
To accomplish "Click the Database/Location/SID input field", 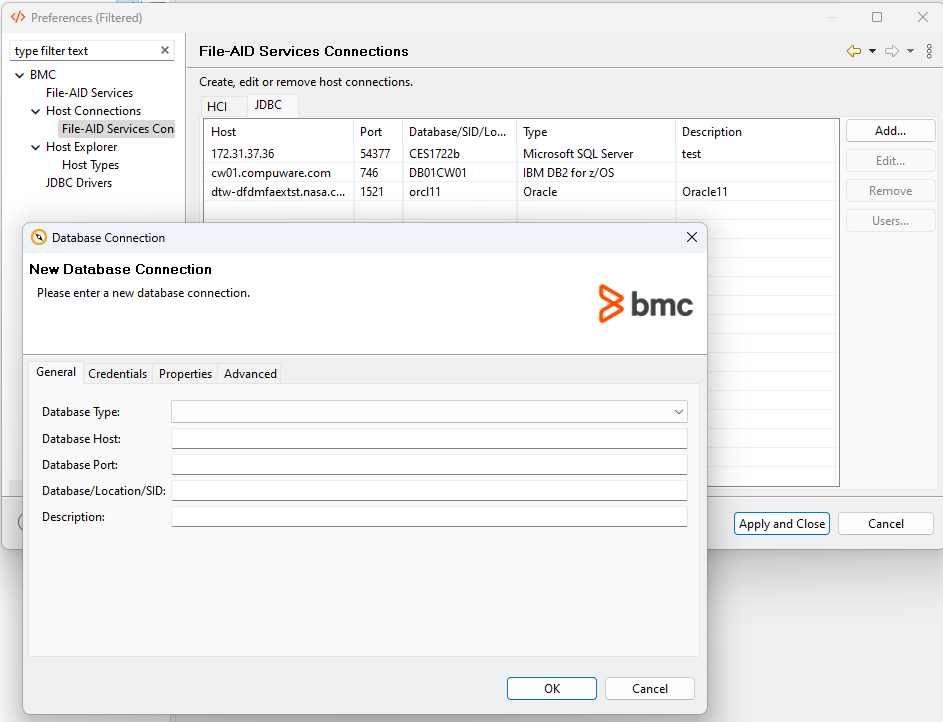I will tap(429, 491).
